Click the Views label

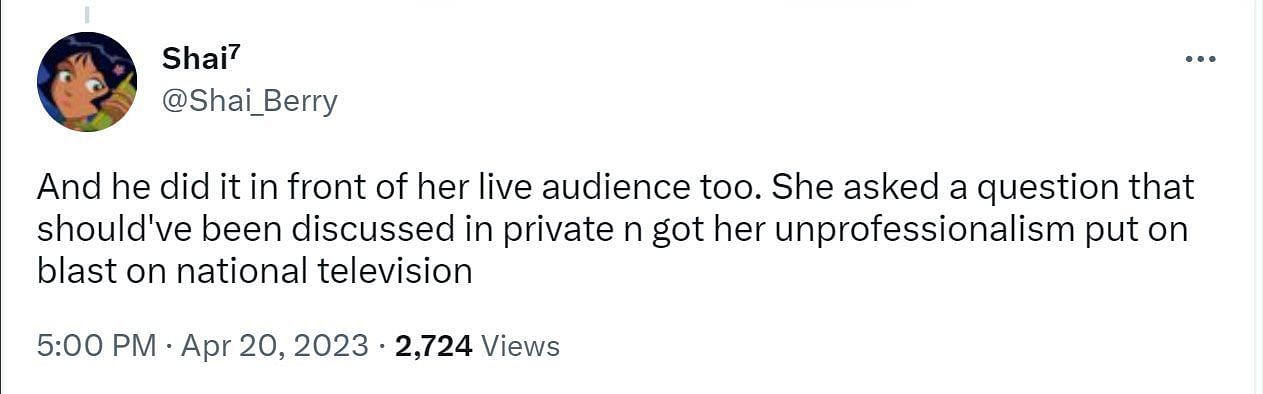coord(520,346)
